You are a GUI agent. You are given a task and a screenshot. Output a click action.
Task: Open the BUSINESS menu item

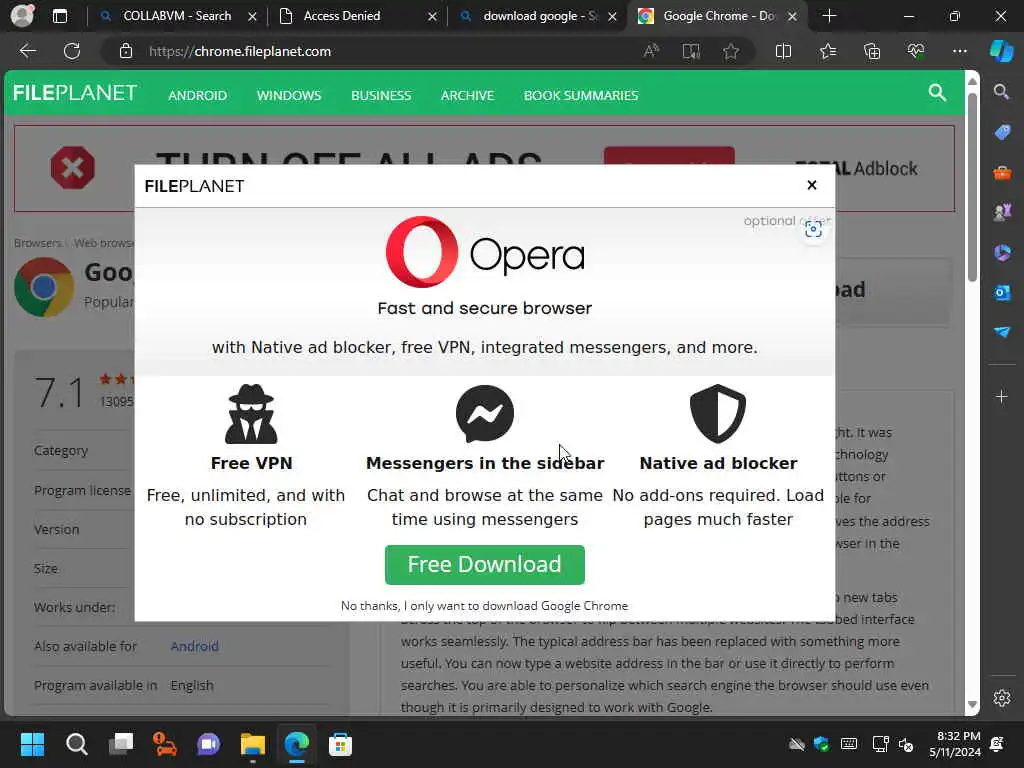pyautogui.click(x=381, y=95)
